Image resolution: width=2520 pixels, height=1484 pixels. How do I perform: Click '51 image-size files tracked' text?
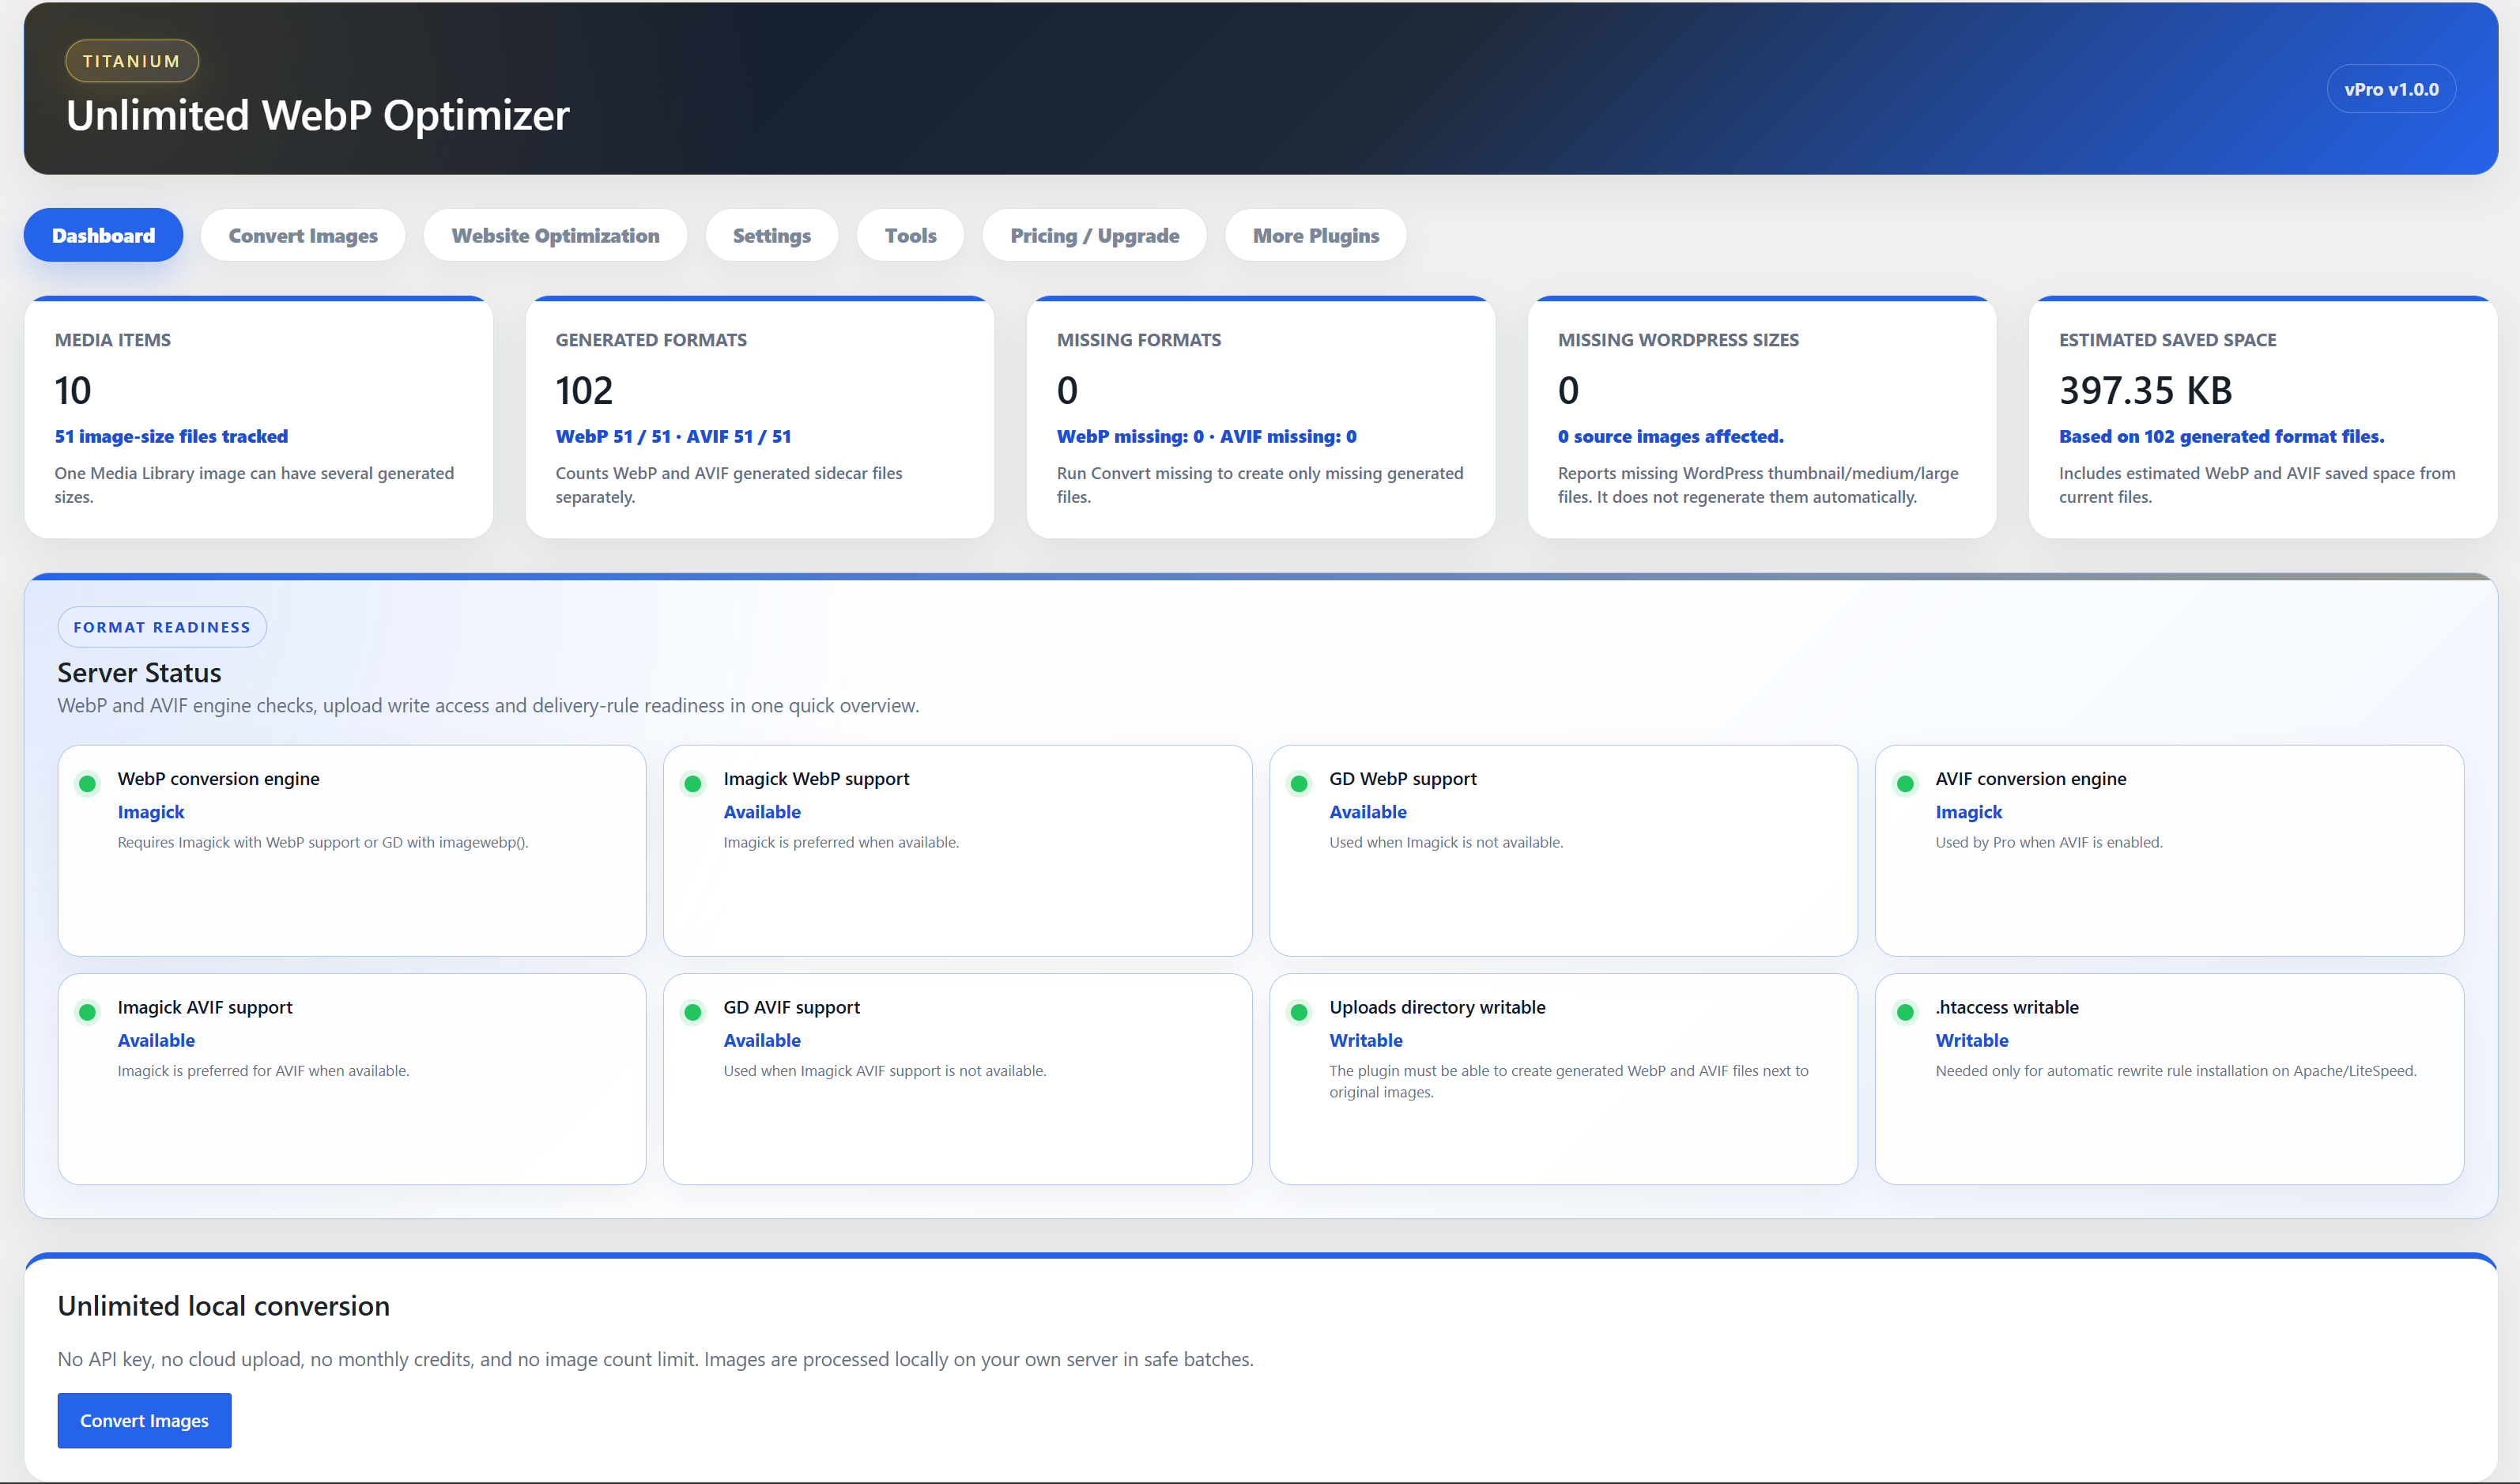(171, 436)
